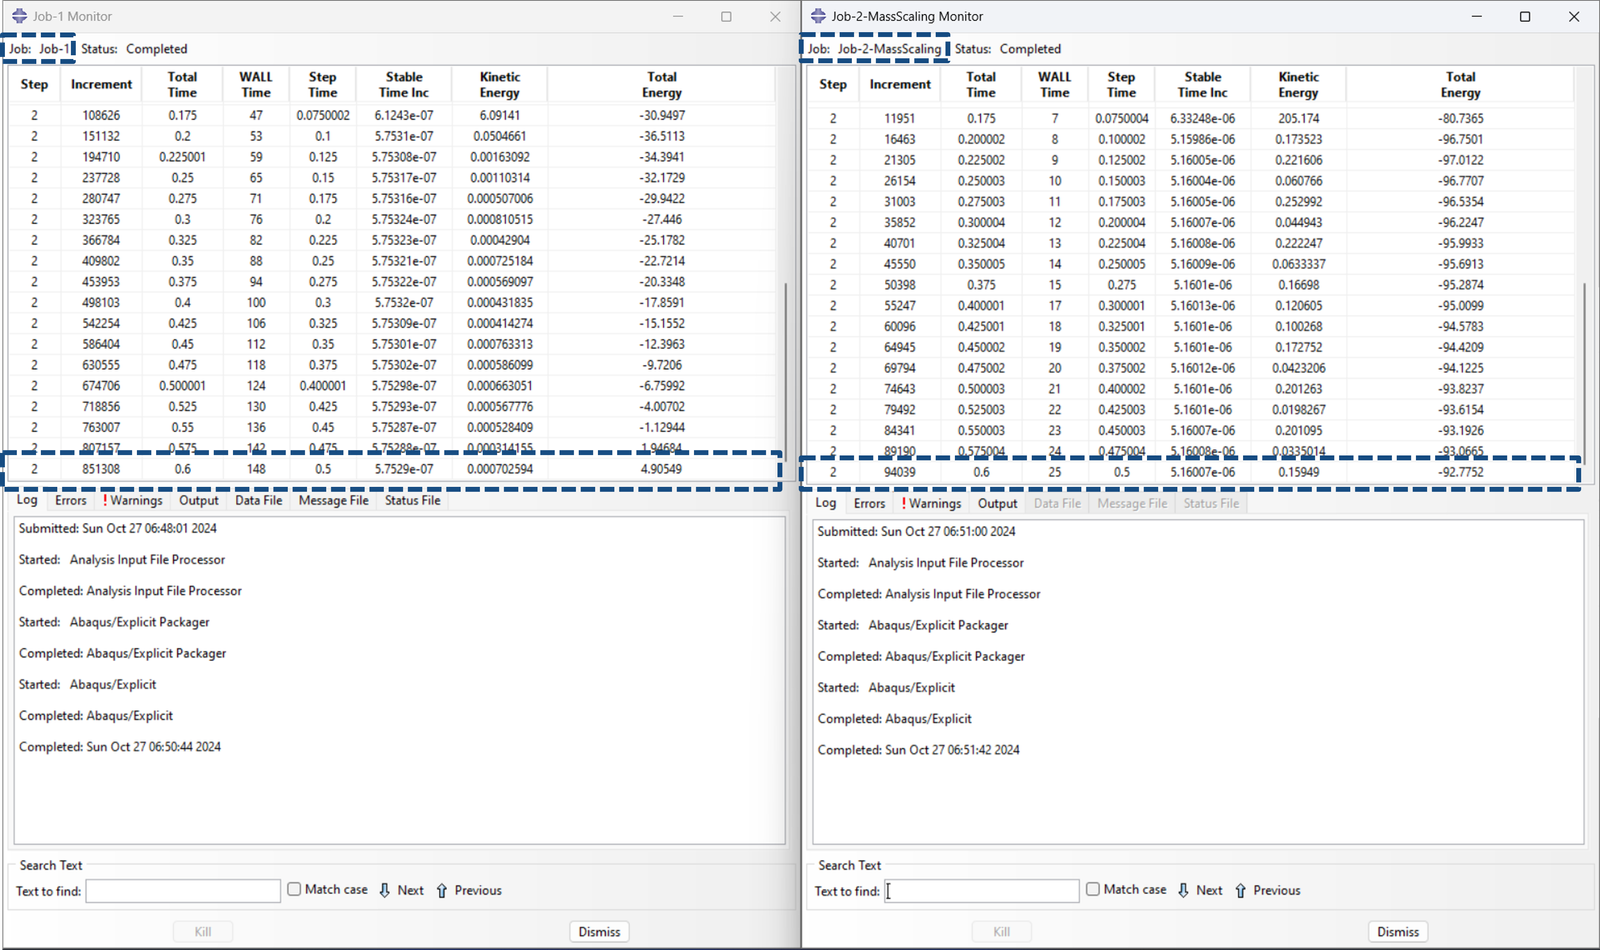The width and height of the screenshot is (1600, 950).
Task: Select increment 498103 cell in Job-1
Action: 101,302
